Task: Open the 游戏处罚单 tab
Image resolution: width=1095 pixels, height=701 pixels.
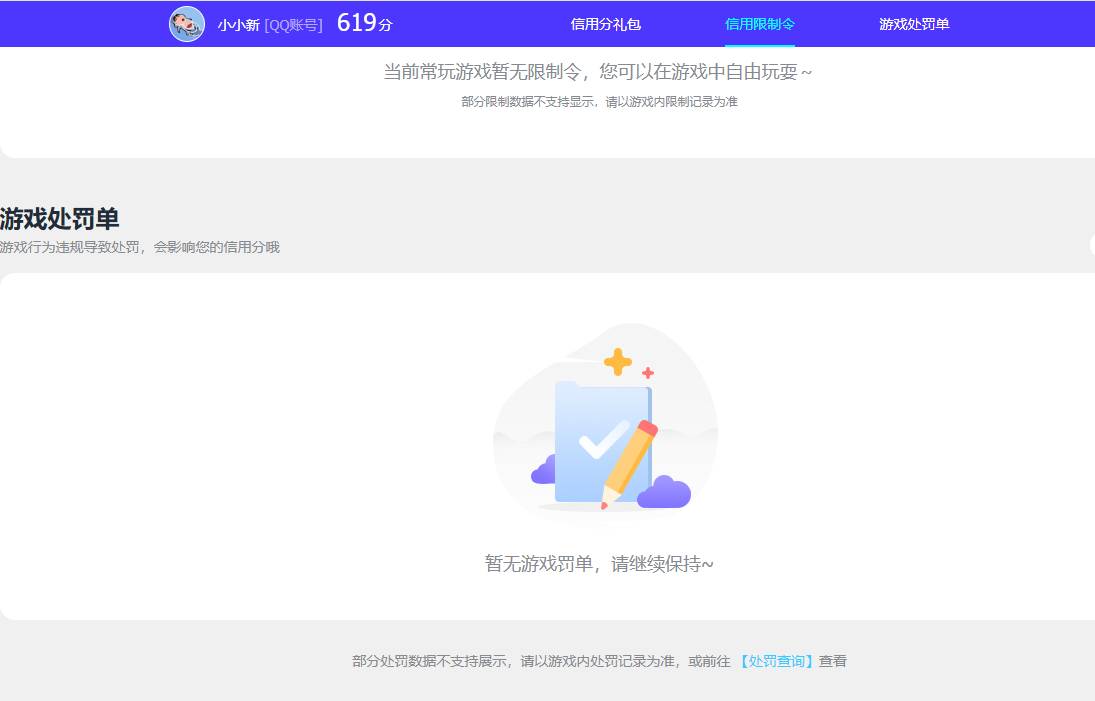Action: click(913, 22)
